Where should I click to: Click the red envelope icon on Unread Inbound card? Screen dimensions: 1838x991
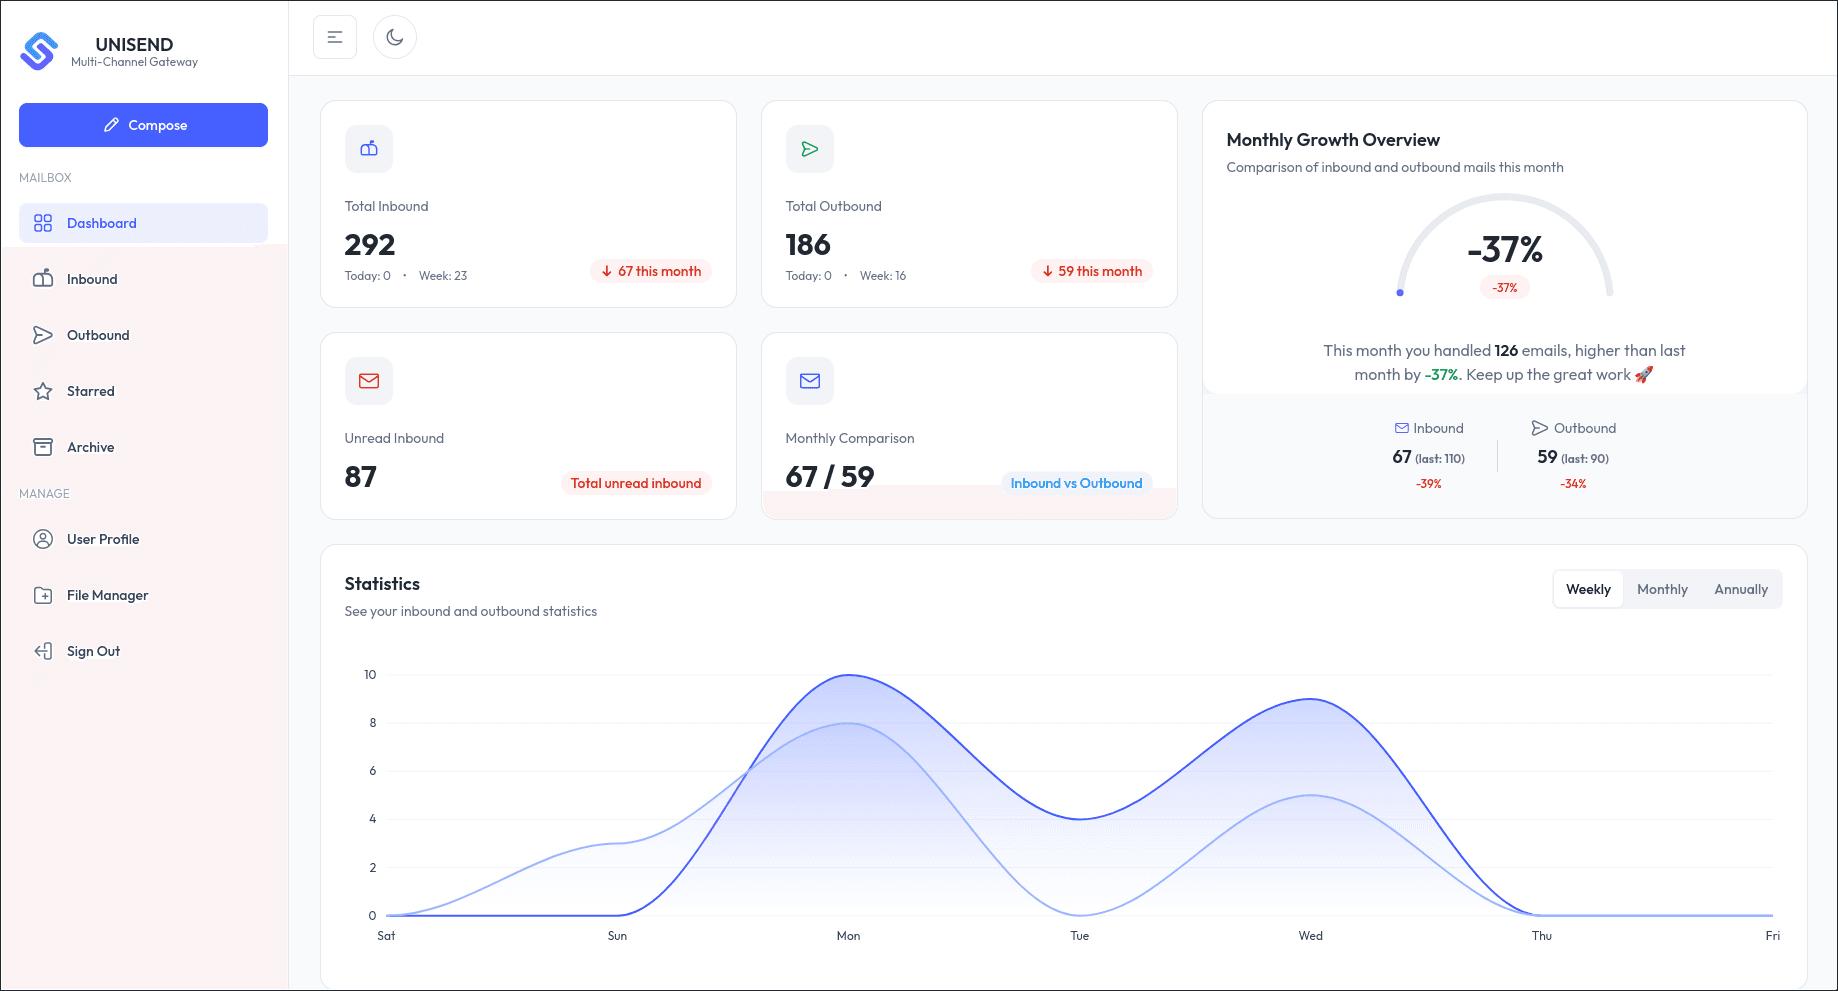click(x=369, y=381)
